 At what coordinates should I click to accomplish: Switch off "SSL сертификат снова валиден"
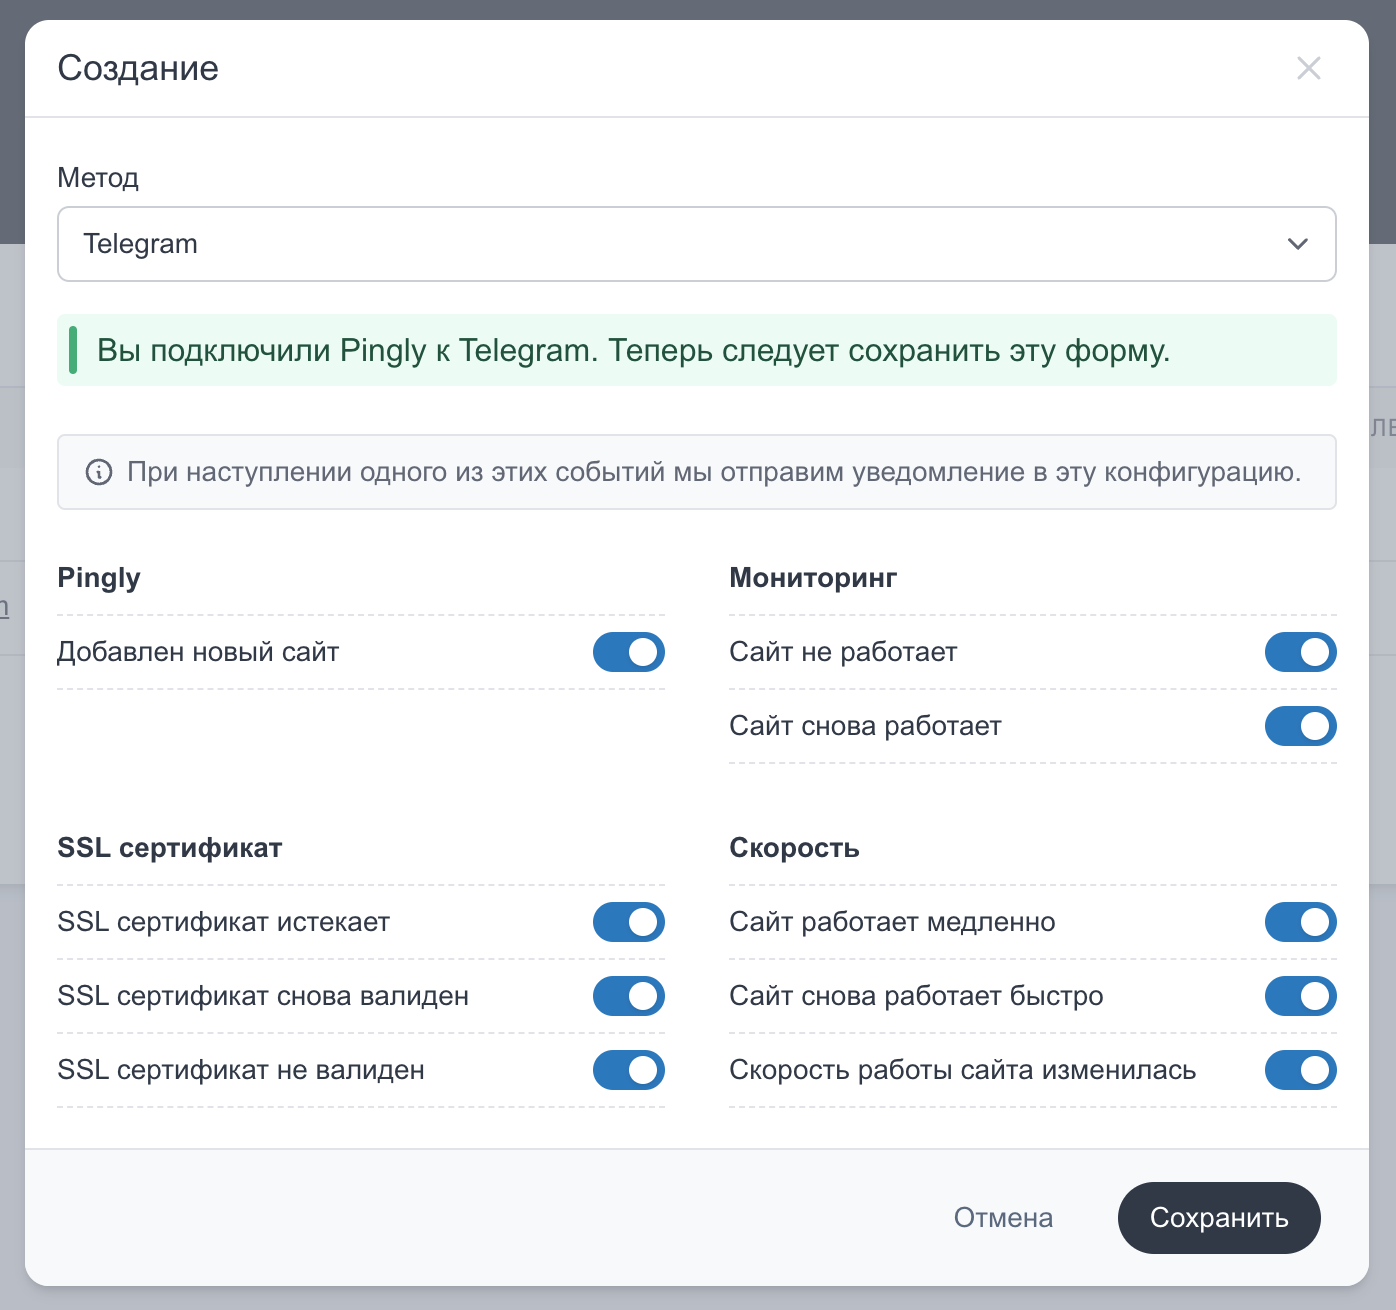[629, 996]
